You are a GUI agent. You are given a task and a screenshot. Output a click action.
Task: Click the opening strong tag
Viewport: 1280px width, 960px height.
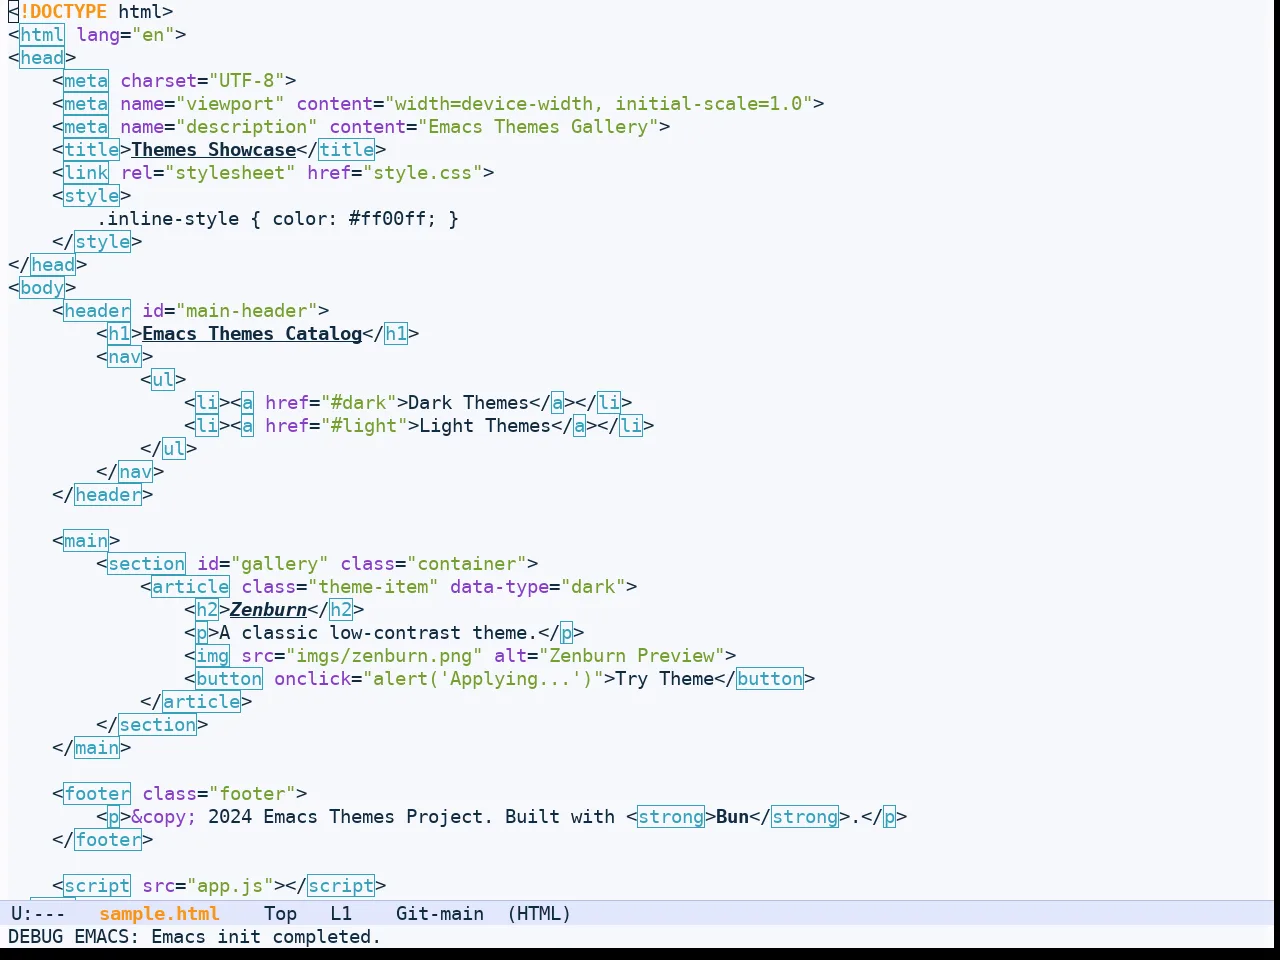(x=671, y=817)
